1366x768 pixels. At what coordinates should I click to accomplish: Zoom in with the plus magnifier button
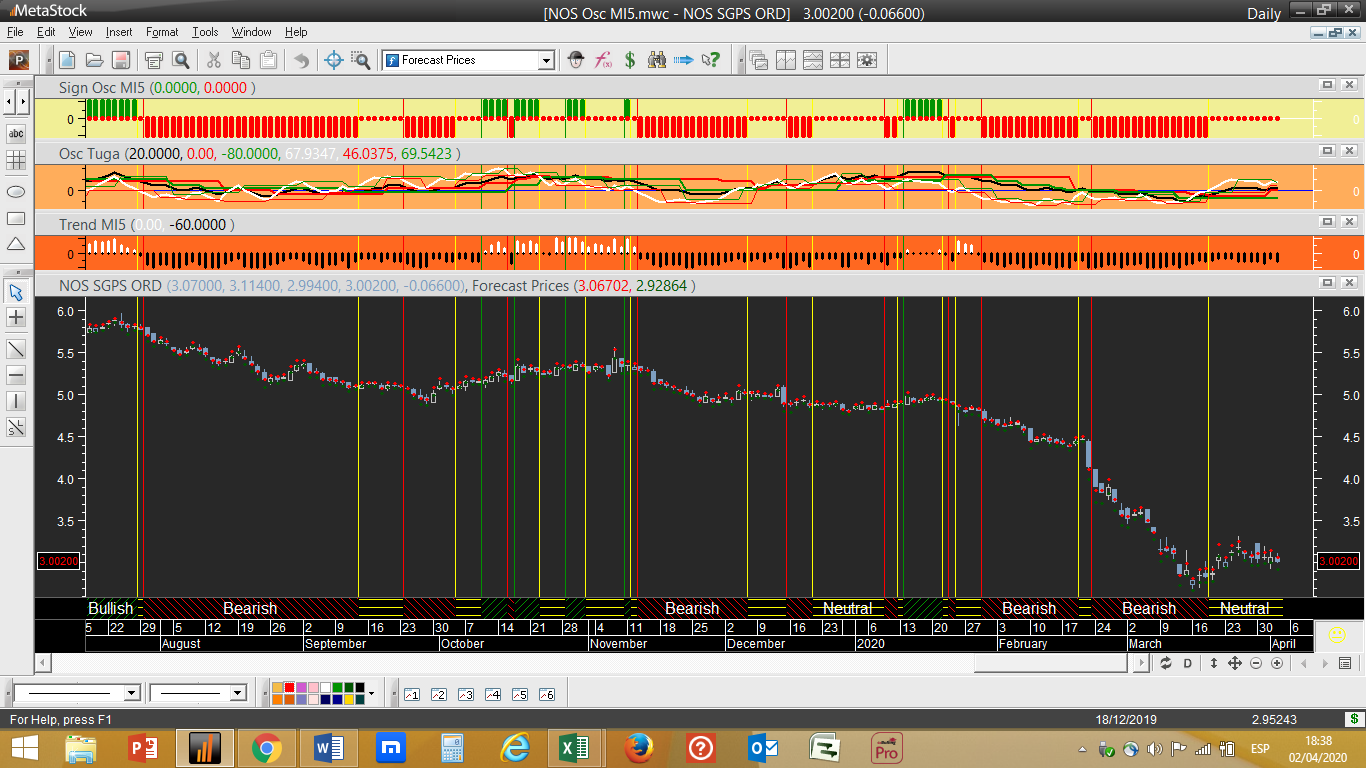[1276, 663]
